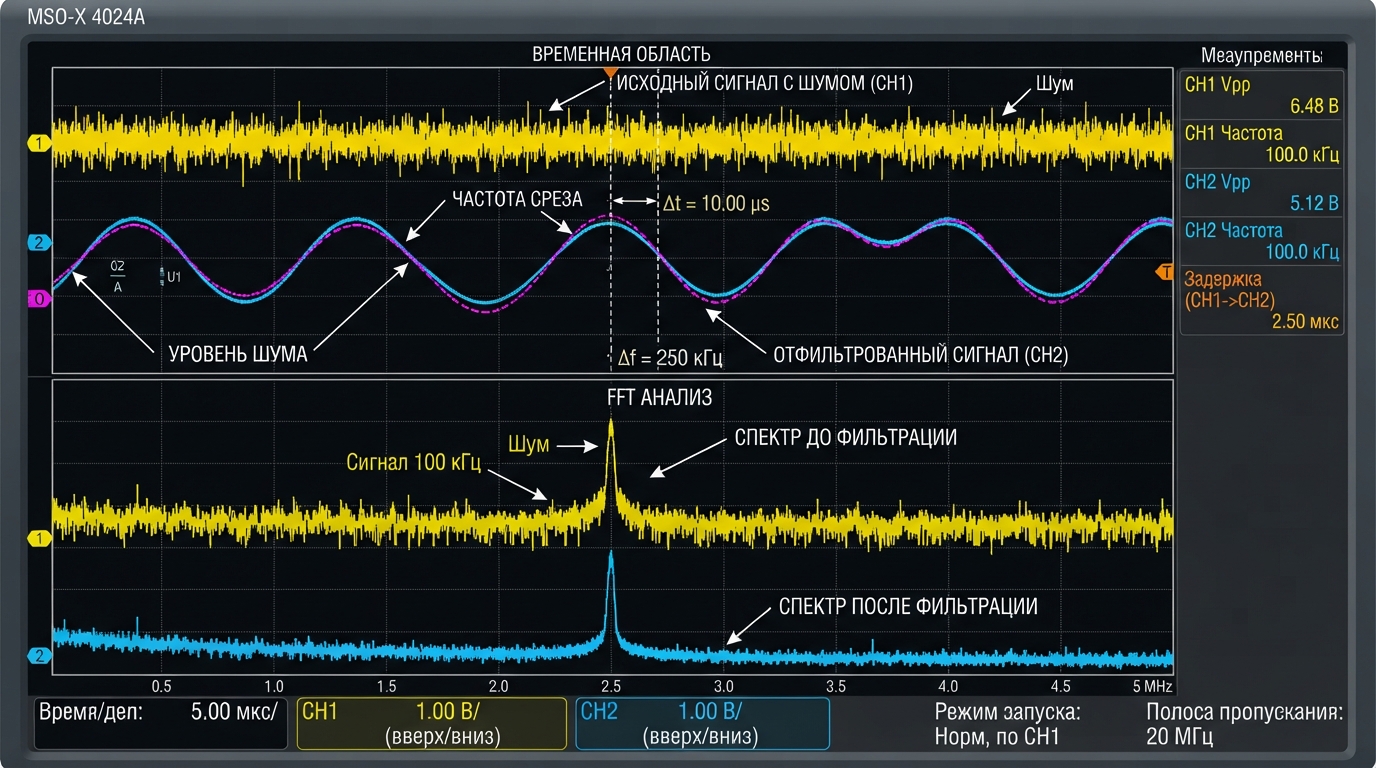Click the 02/A label near CH2 waveform
Screen dimensions: 1376x768
[x=118, y=277]
